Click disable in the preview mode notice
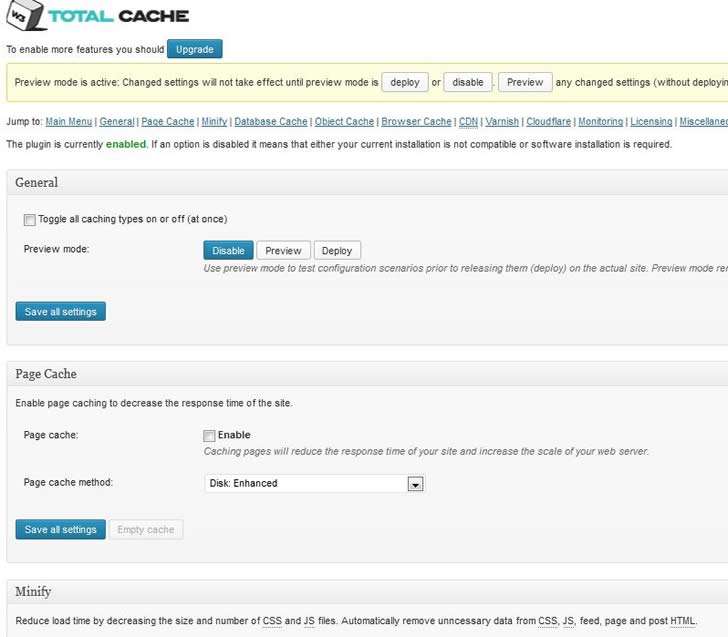This screenshot has height=637, width=728. coord(468,82)
